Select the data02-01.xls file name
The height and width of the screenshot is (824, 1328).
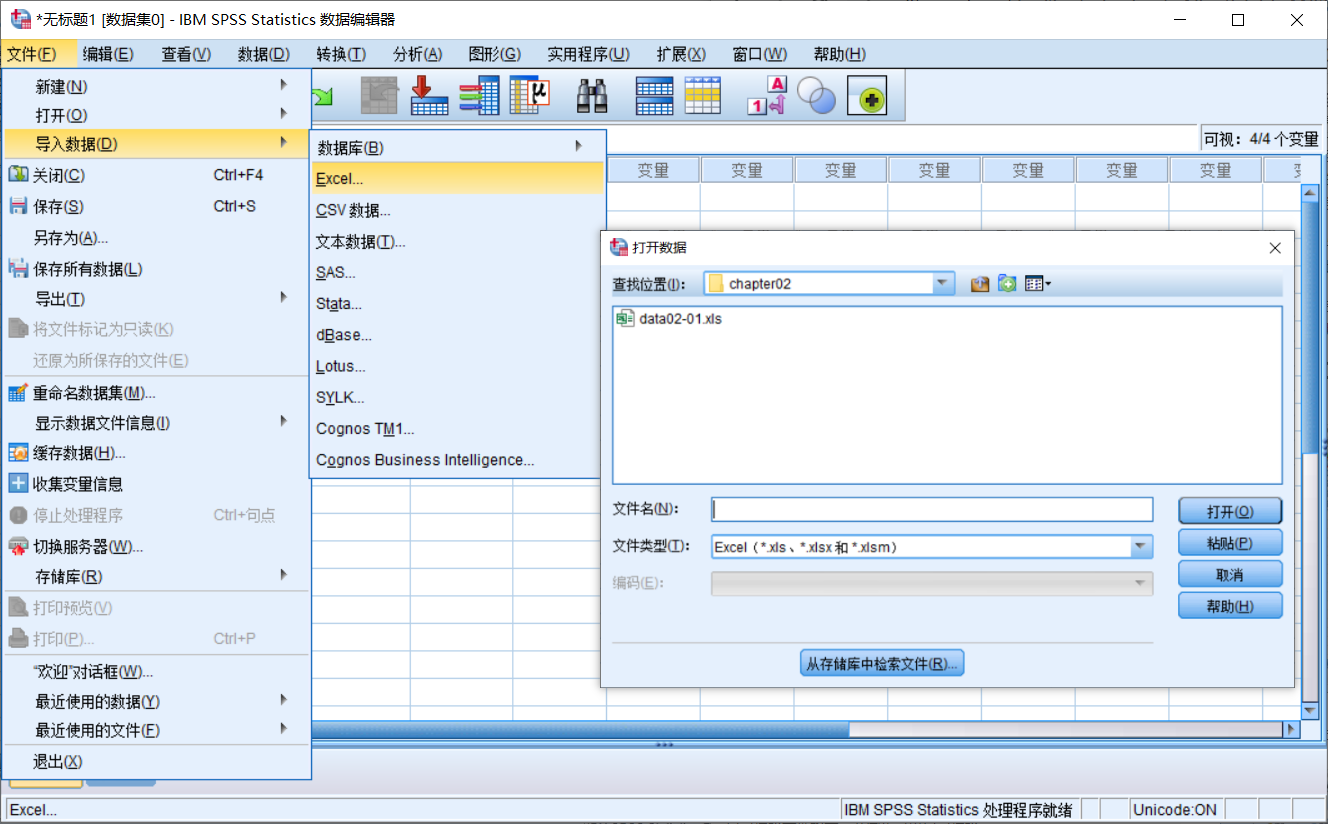680,319
